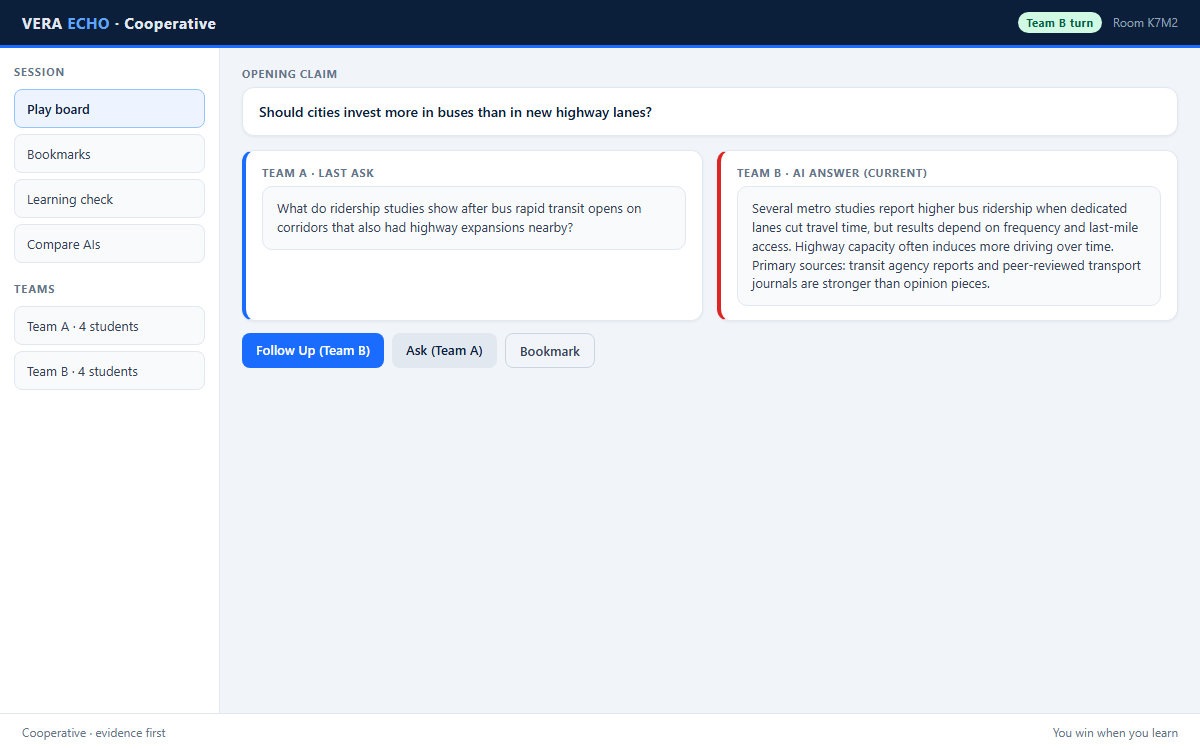This screenshot has width=1200, height=750.
Task: Open the Learning check section
Action: (x=109, y=199)
